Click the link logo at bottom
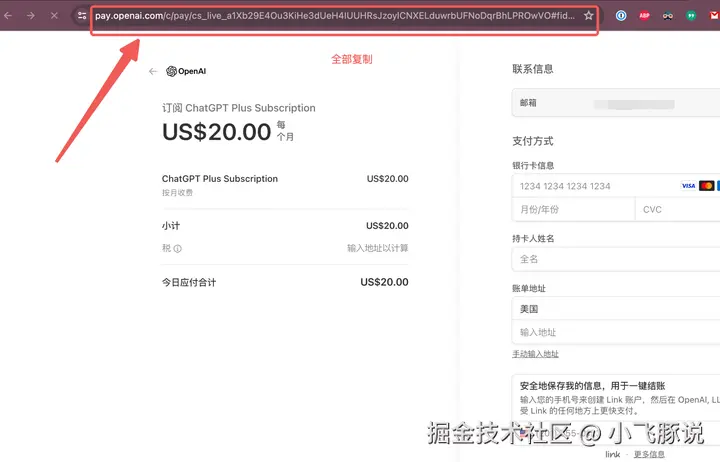 click(613, 454)
